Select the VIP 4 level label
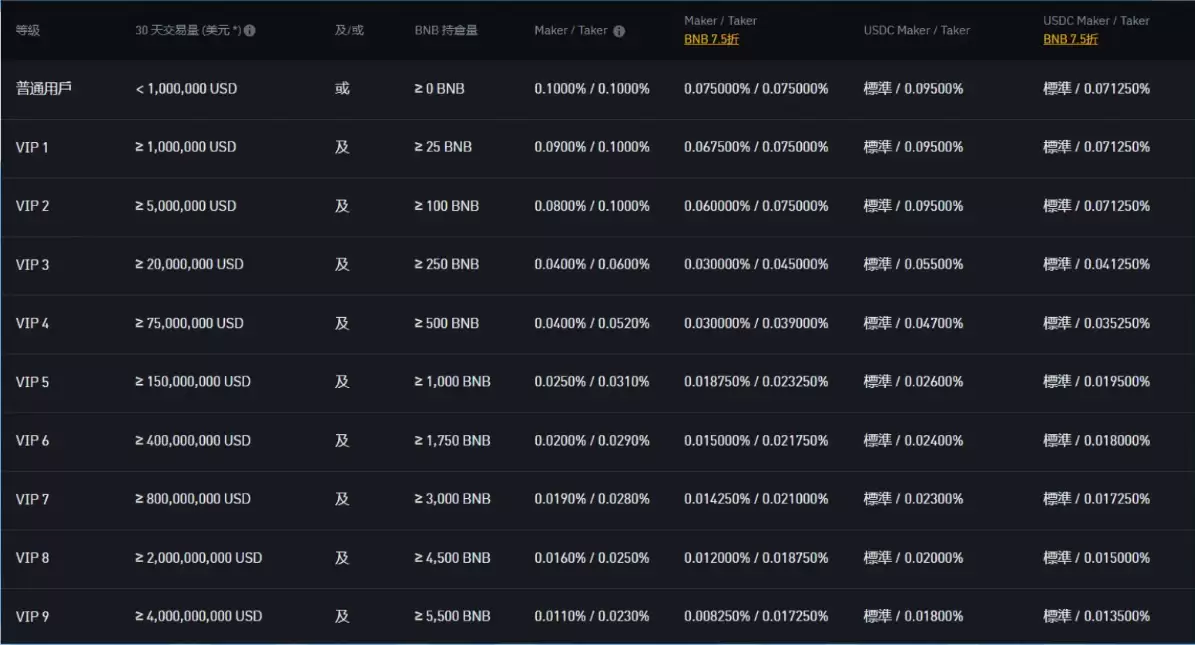1195x645 pixels. tap(32, 323)
